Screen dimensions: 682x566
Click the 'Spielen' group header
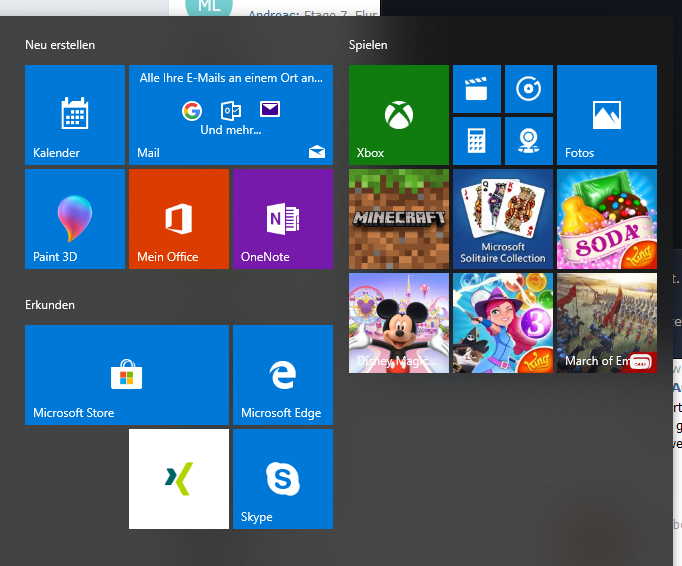(368, 45)
